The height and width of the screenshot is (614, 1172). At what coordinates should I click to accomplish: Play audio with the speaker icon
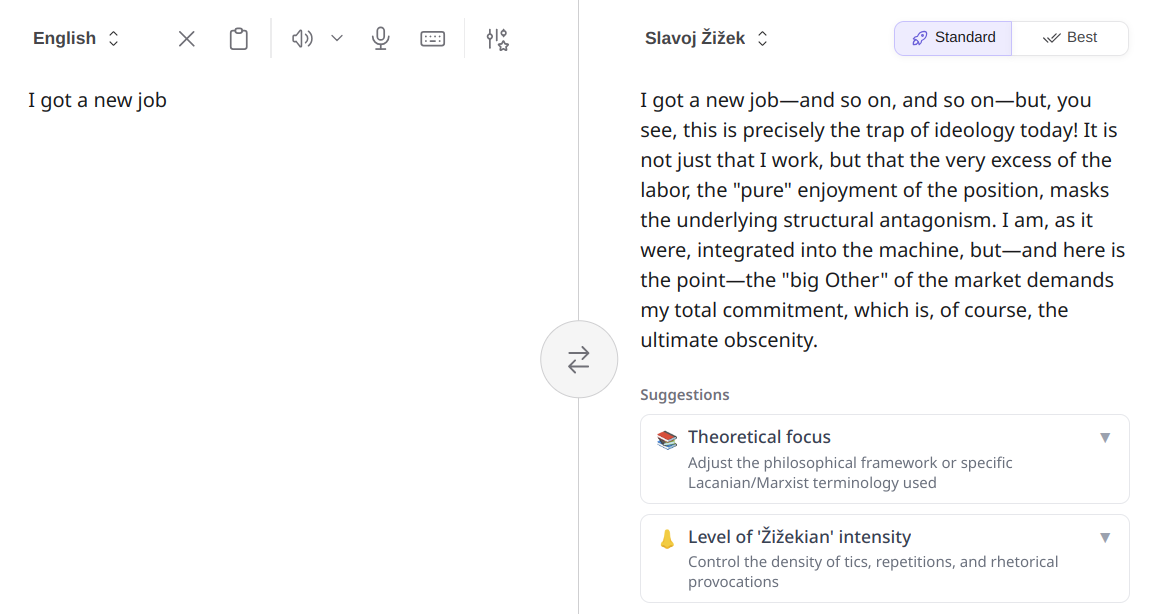point(302,37)
